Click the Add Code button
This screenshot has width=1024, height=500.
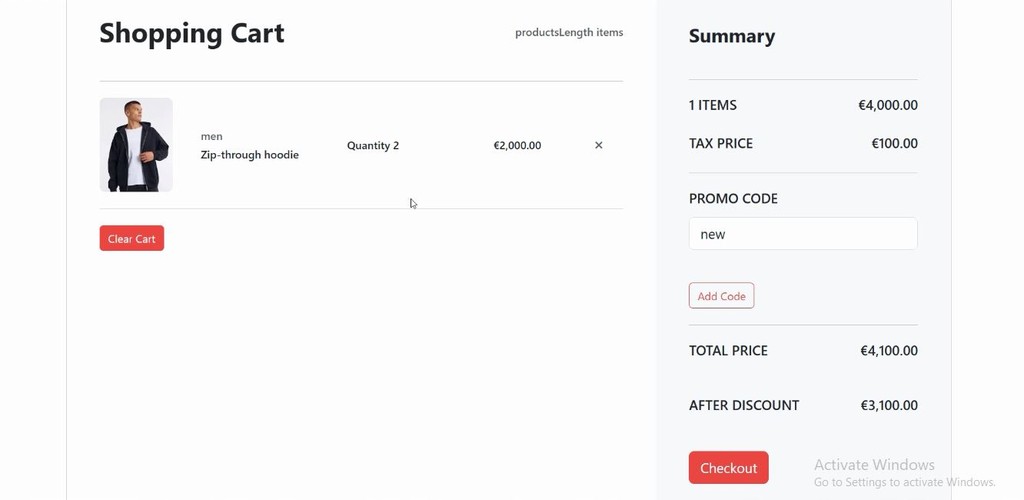pyautogui.click(x=721, y=296)
